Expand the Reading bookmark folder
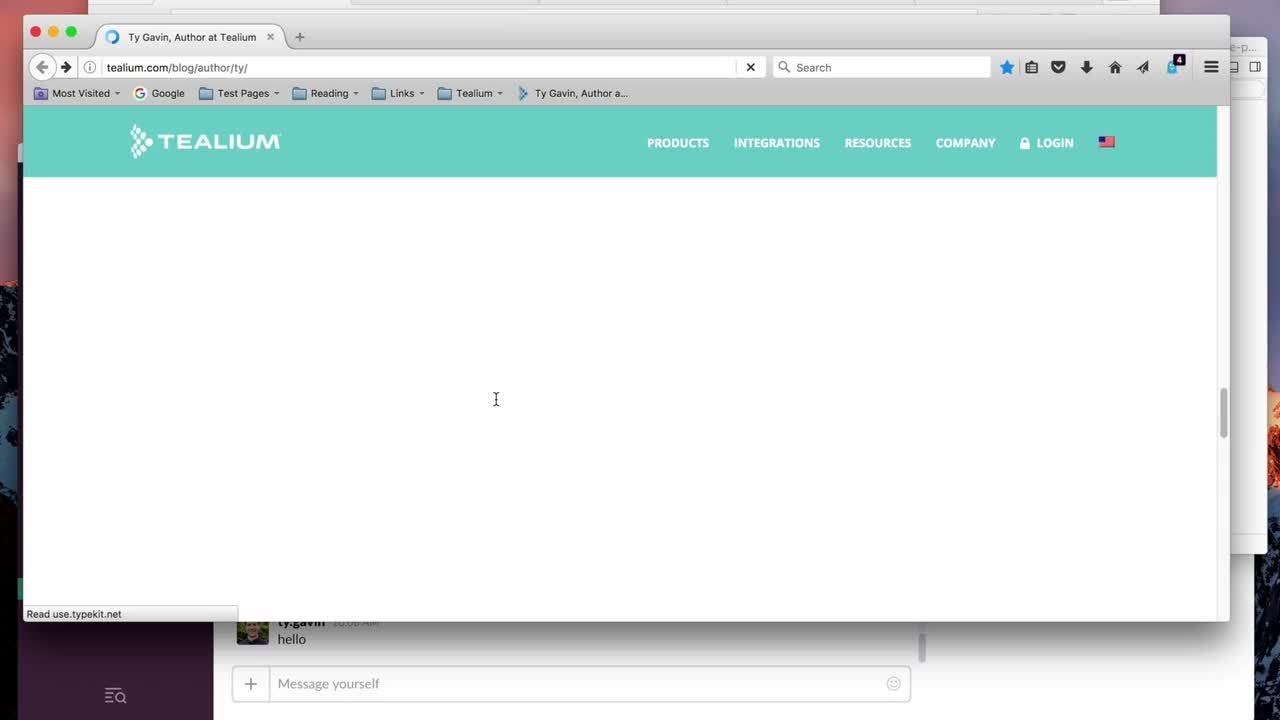 (325, 93)
